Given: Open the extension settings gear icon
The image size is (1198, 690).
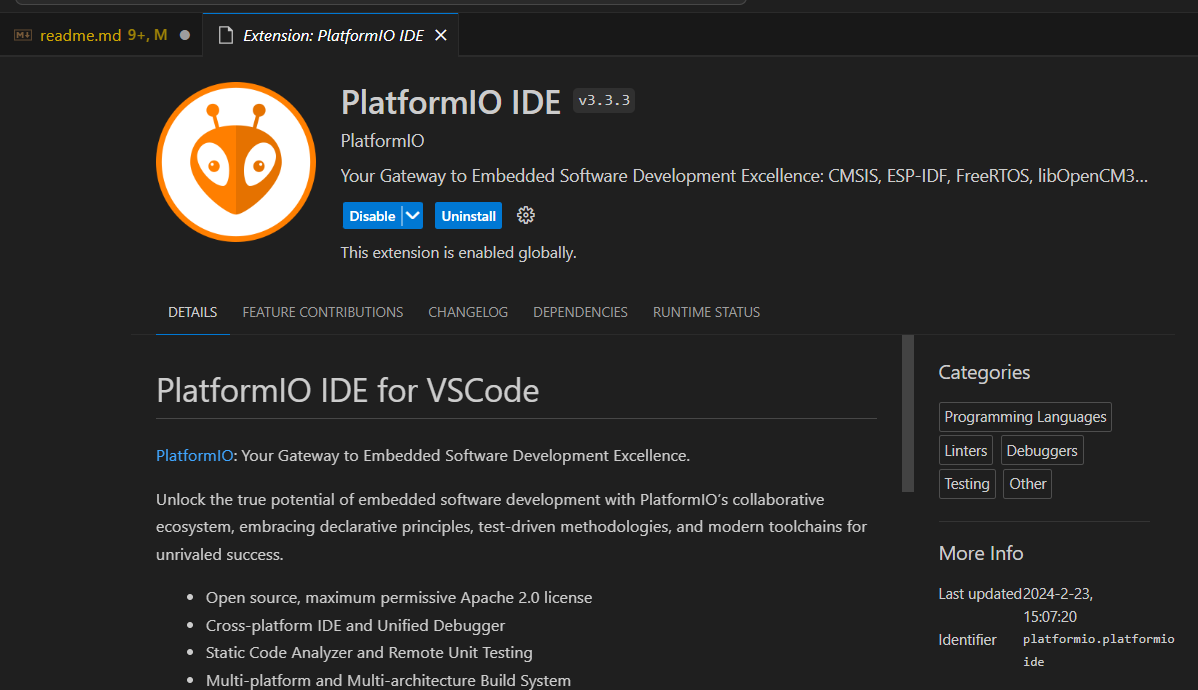Looking at the screenshot, I should tap(526, 215).
